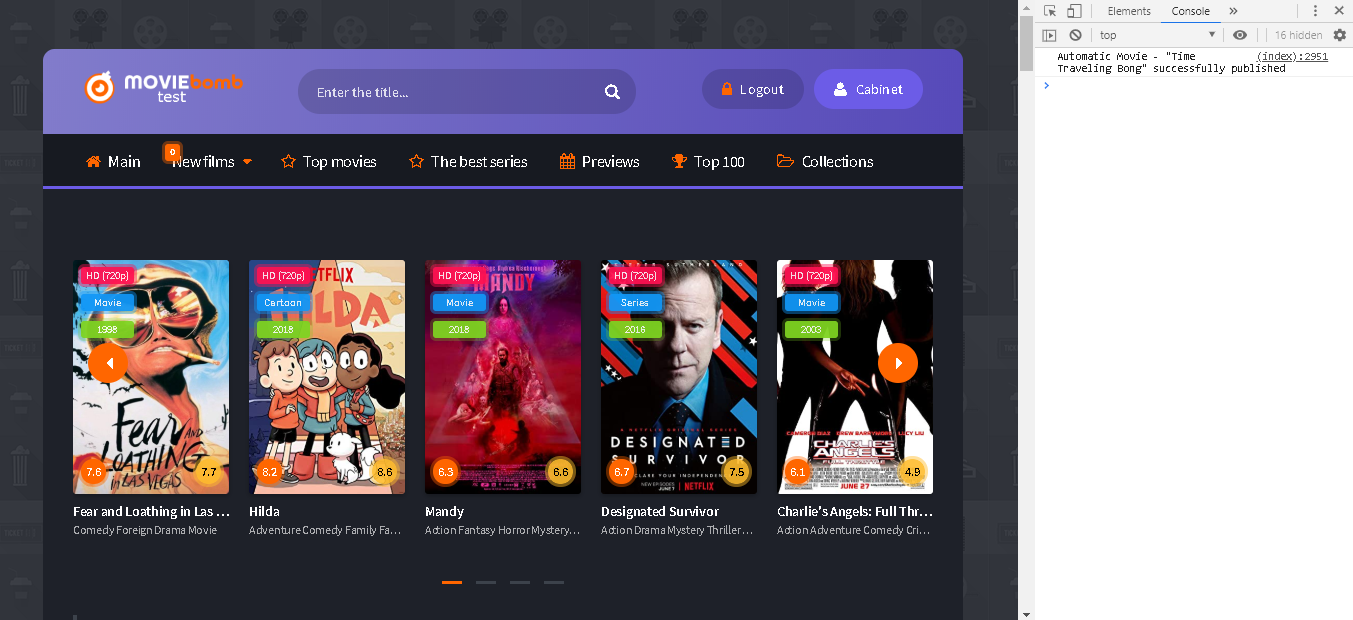Expand the New films dropdown
1353x620 pixels.
(211, 161)
